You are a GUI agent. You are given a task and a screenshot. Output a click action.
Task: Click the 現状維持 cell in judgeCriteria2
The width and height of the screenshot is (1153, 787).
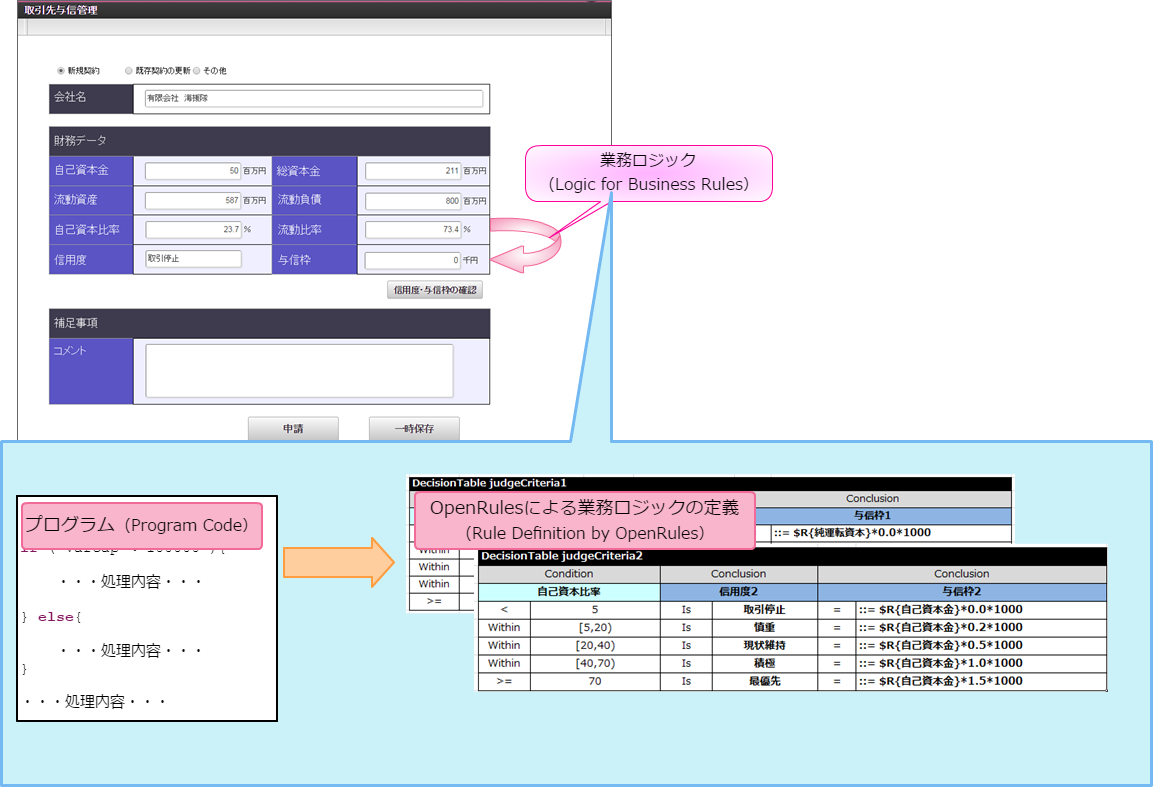(764, 645)
